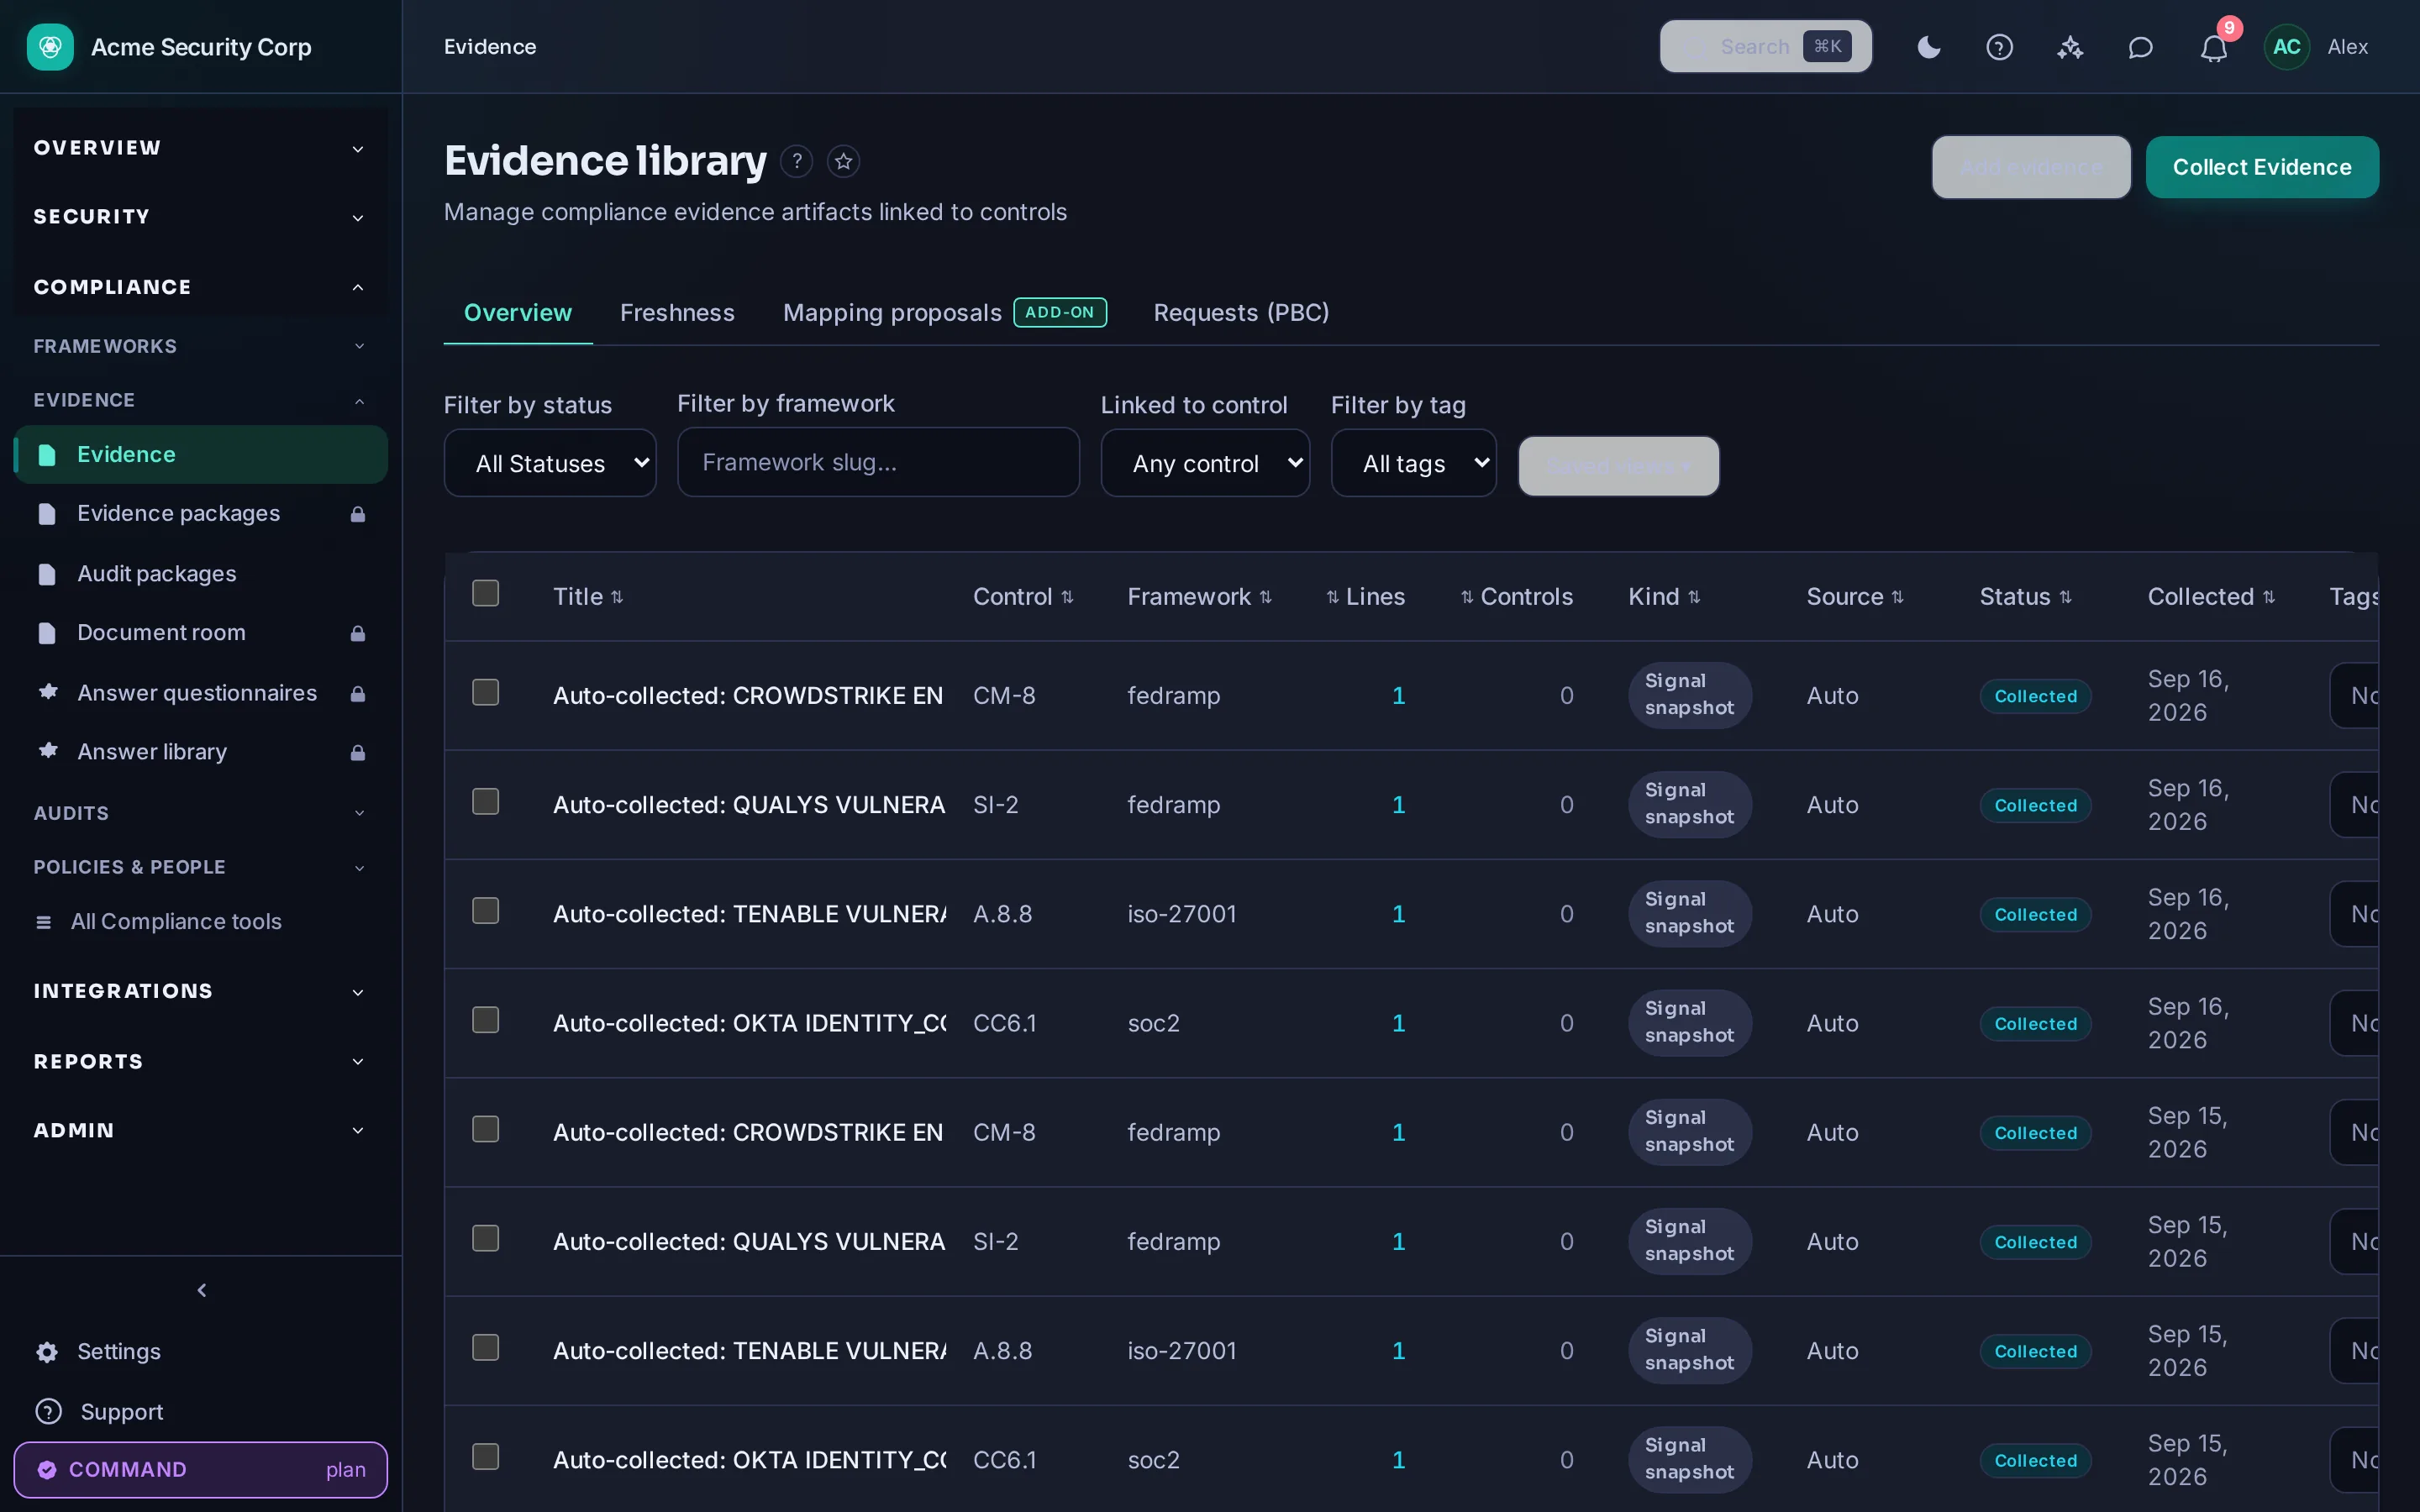Expand the OVERVIEW sidebar section
This screenshot has width=2420, height=1512.
point(200,148)
